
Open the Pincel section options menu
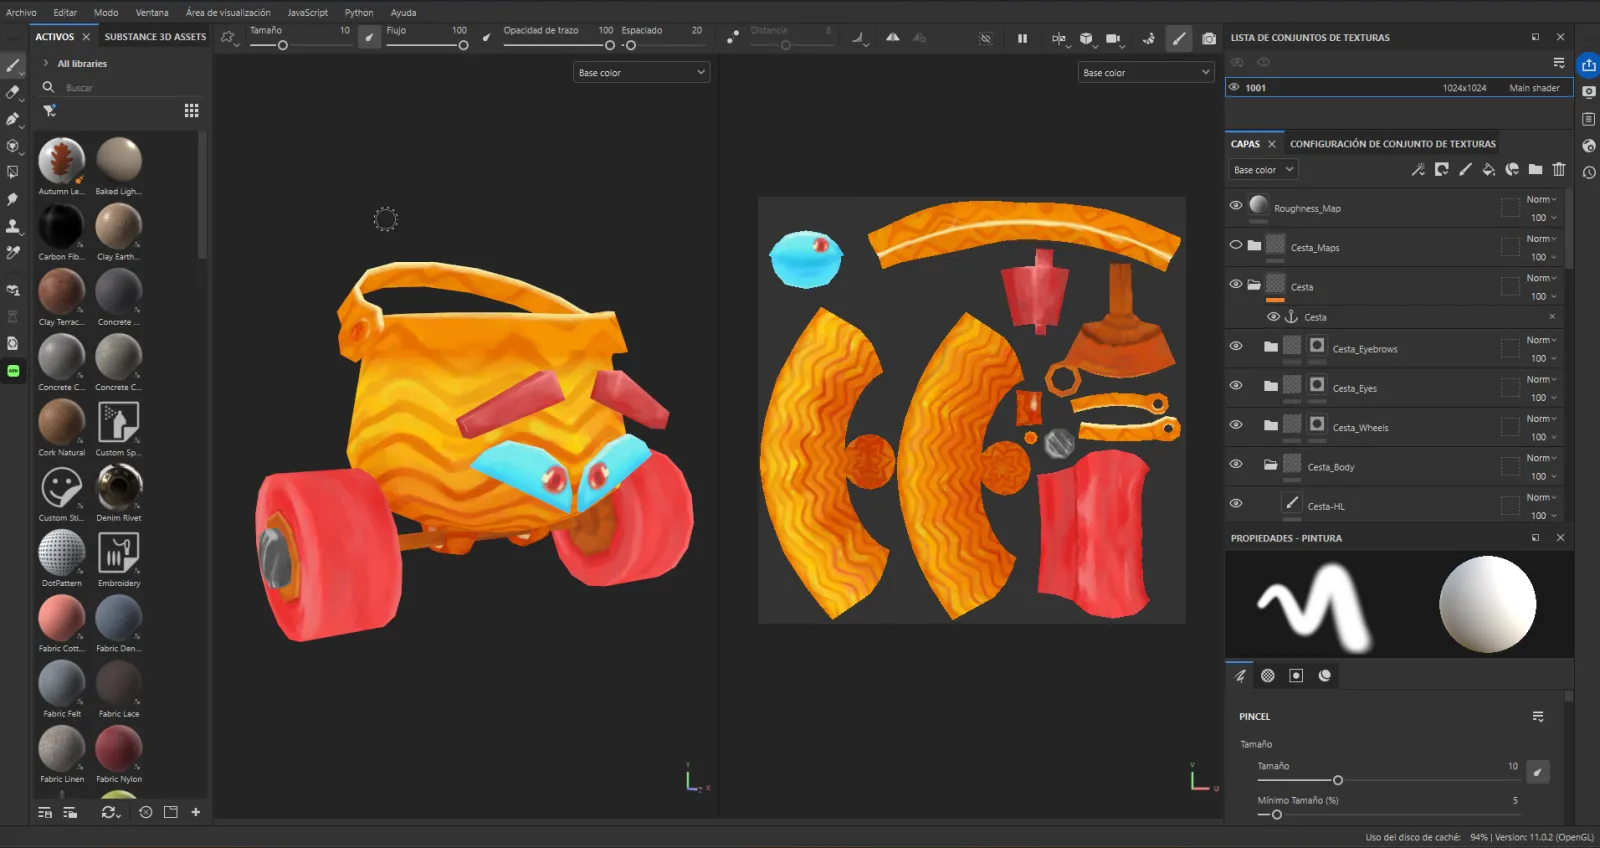(1538, 716)
